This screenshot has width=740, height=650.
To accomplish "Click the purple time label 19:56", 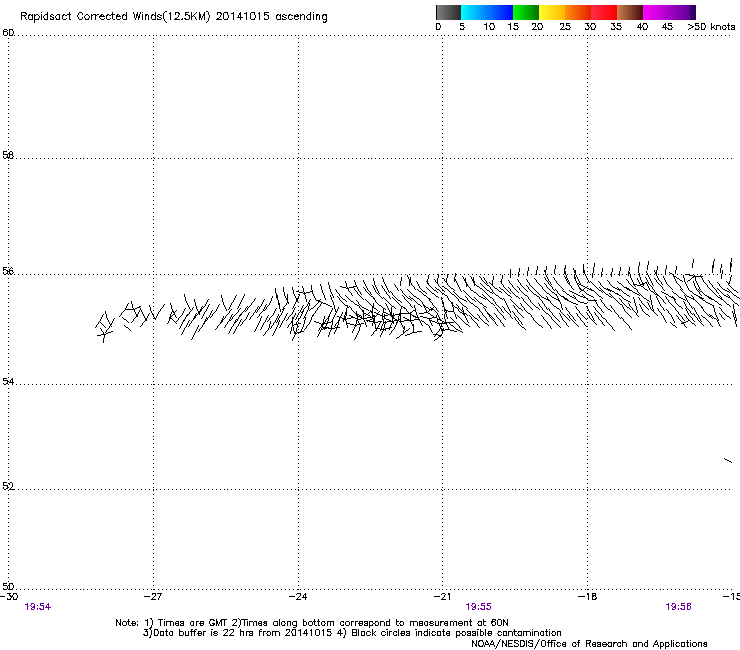I will click(x=679, y=607).
